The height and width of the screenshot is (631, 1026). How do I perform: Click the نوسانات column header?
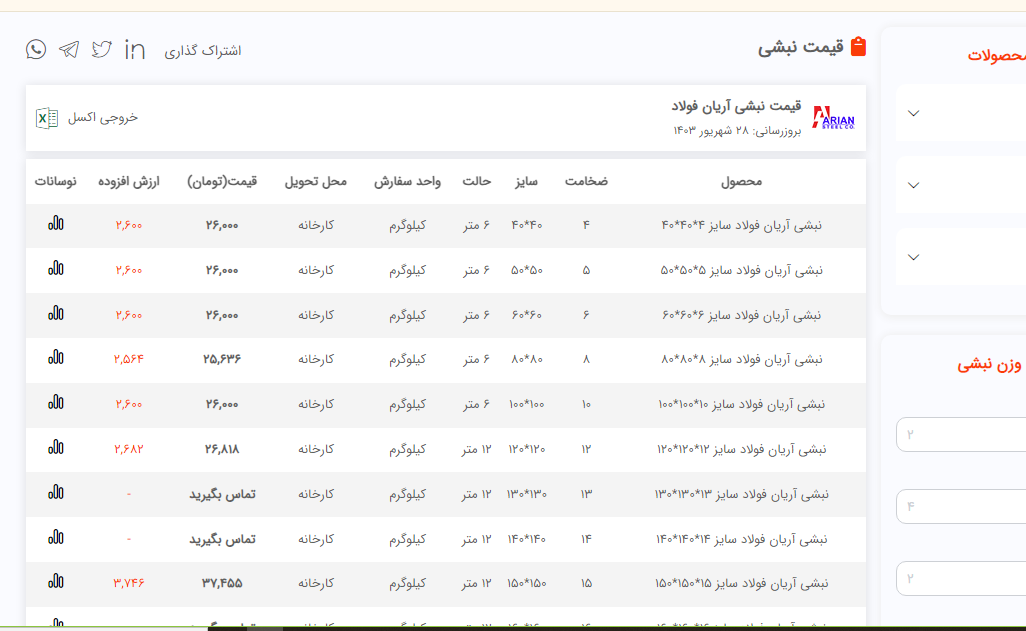(56, 182)
